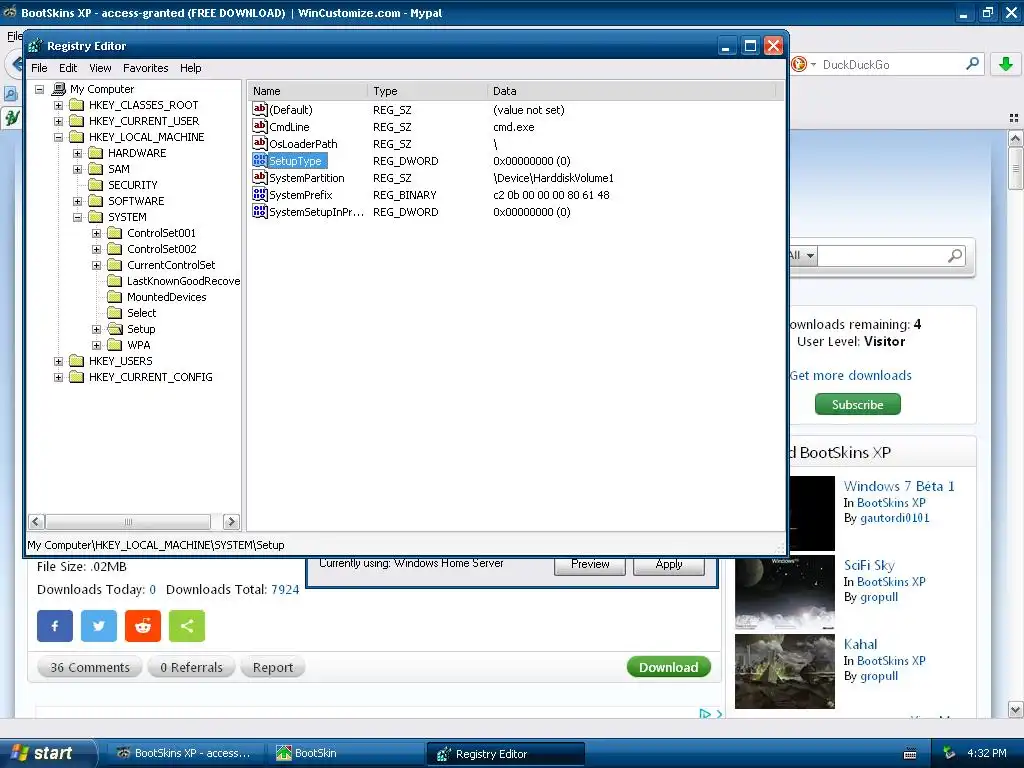Expand the SOFTWARE key
The width and height of the screenshot is (1024, 768).
77,201
